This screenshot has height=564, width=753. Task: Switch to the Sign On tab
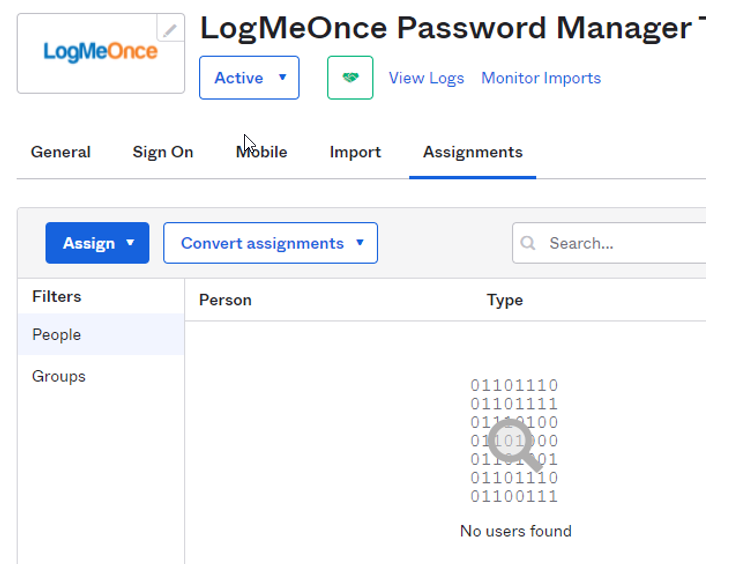pos(163,152)
